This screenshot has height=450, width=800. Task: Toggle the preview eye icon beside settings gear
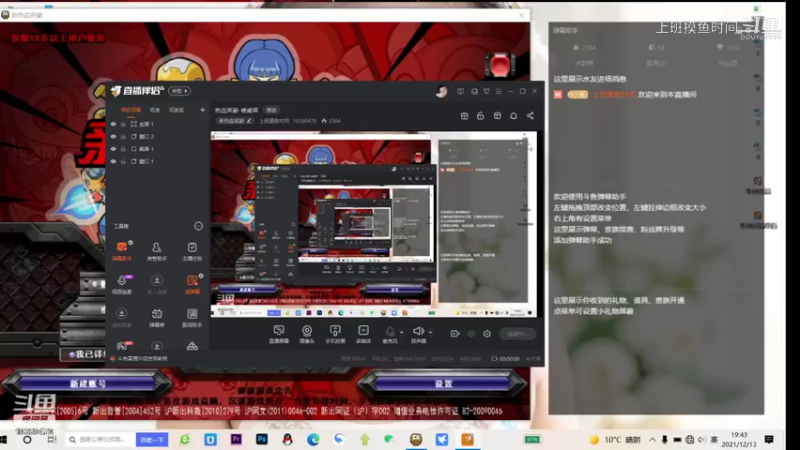[471, 334]
